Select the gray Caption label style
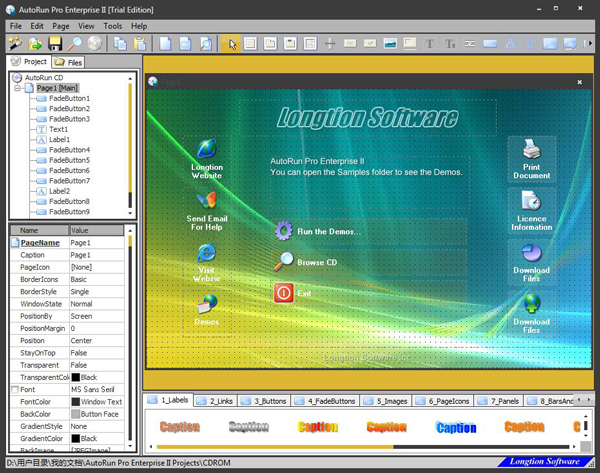This screenshot has width=600, height=473. (x=249, y=426)
